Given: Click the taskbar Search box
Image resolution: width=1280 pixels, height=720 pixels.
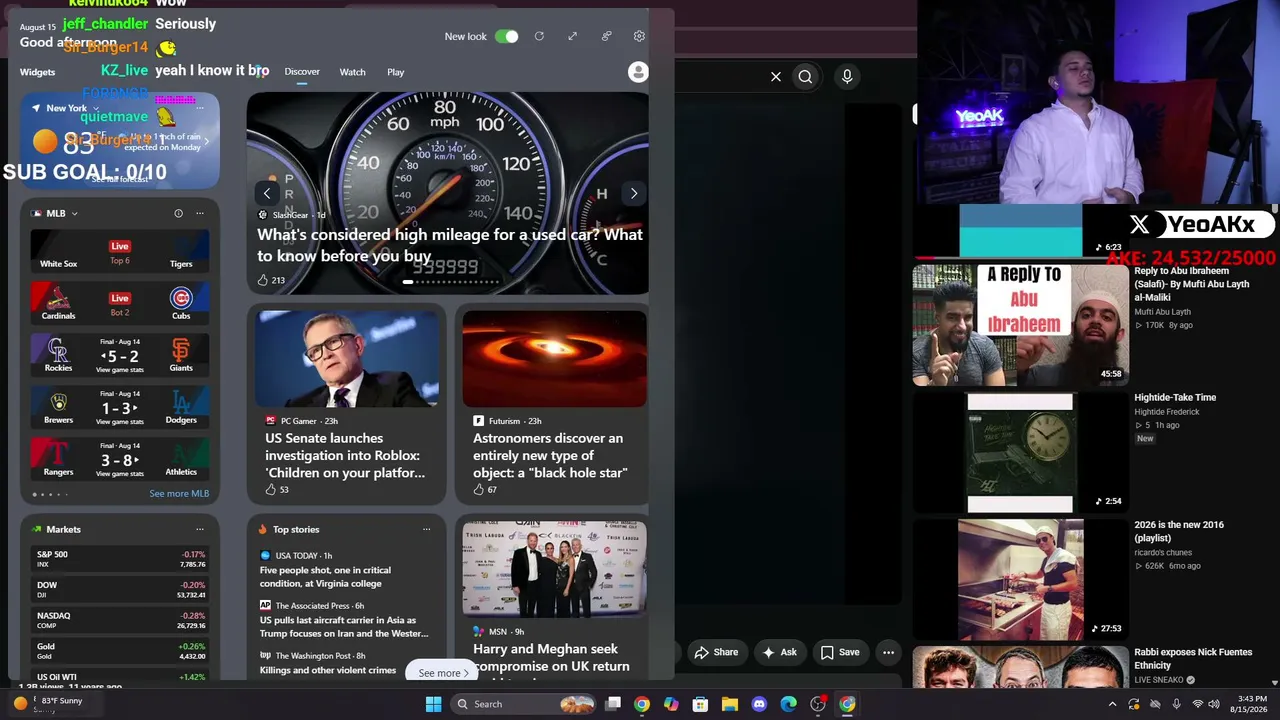Looking at the screenshot, I should click(523, 704).
